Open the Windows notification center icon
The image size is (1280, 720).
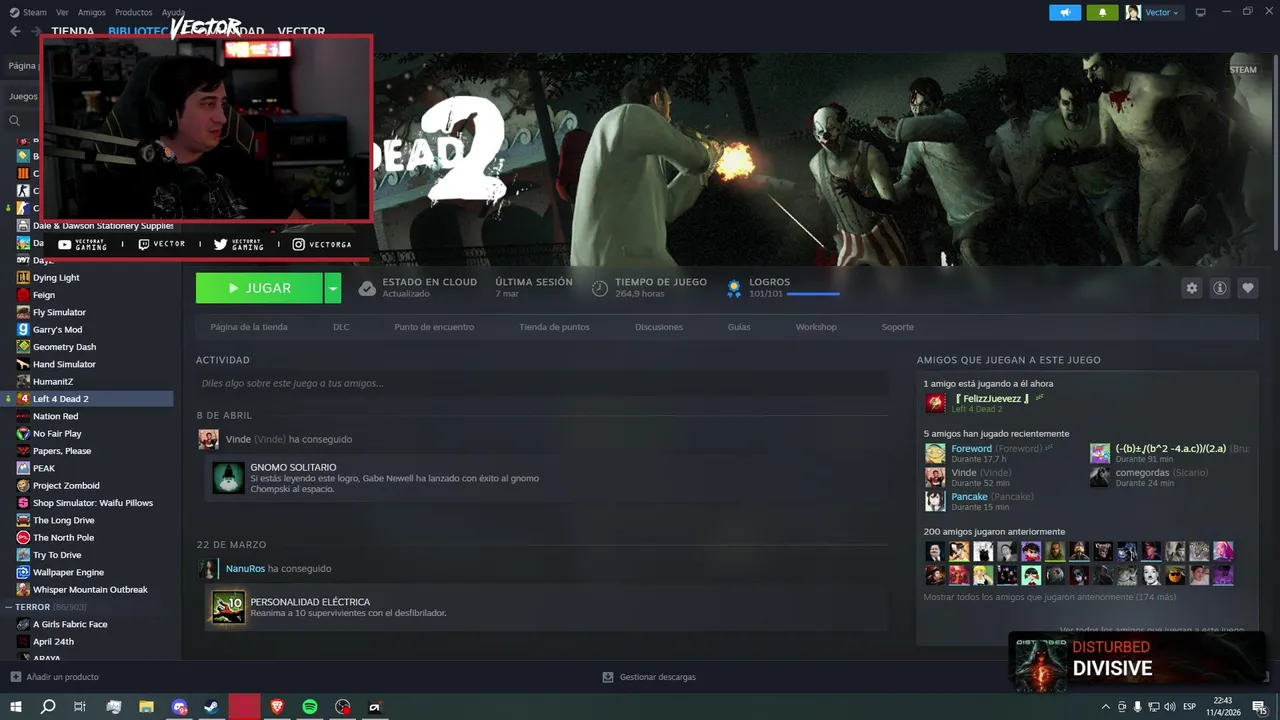[1259, 707]
